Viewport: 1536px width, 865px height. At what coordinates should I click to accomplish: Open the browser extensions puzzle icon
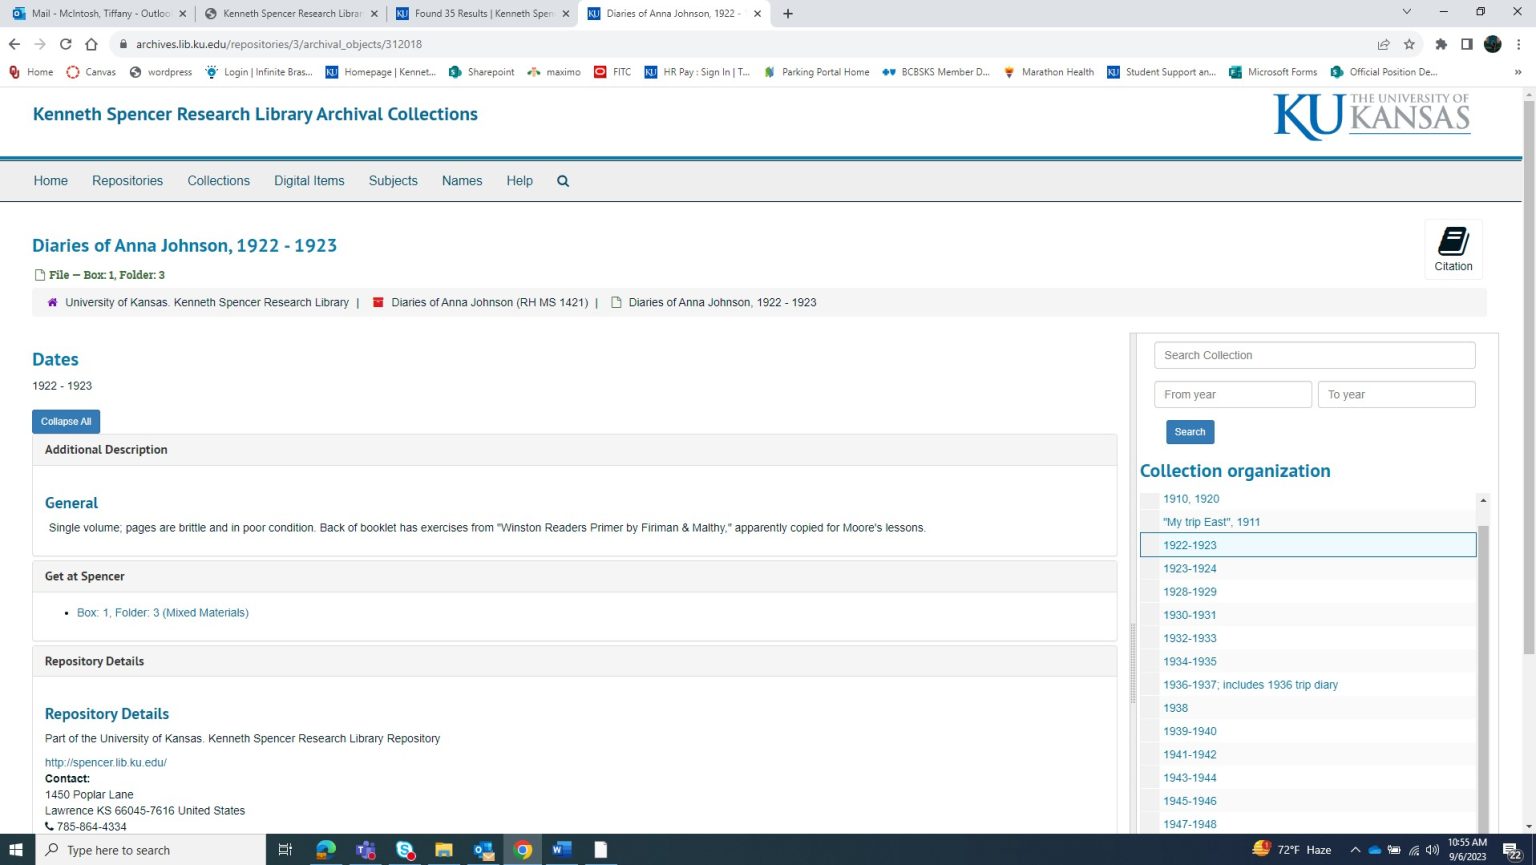pyautogui.click(x=1441, y=44)
